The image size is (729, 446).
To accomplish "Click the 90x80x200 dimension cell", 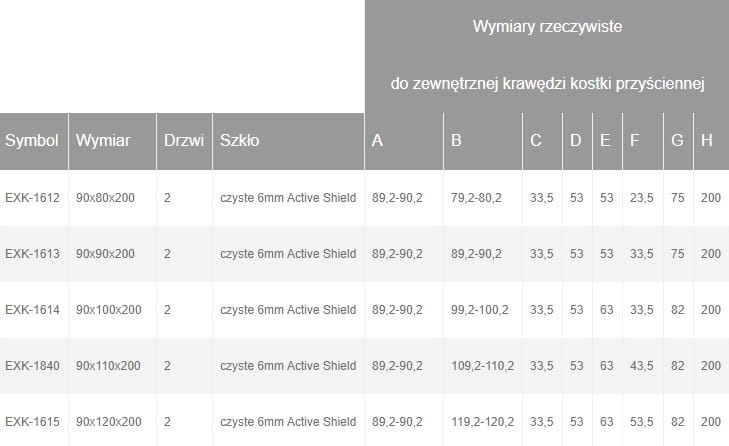I will [x=105, y=198].
